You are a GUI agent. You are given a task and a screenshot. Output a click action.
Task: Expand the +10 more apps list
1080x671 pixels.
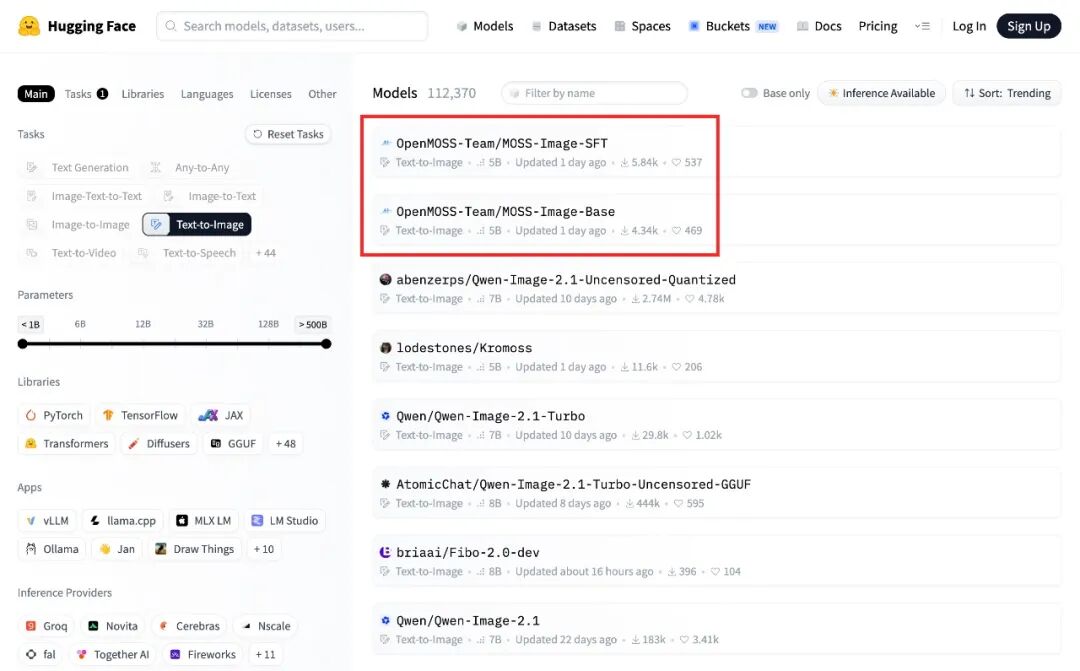pos(264,549)
